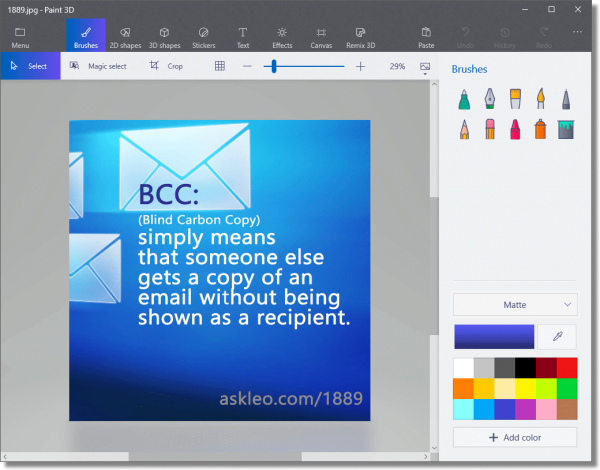Select the Oil brush
This screenshot has width=600, height=470.
tap(515, 99)
